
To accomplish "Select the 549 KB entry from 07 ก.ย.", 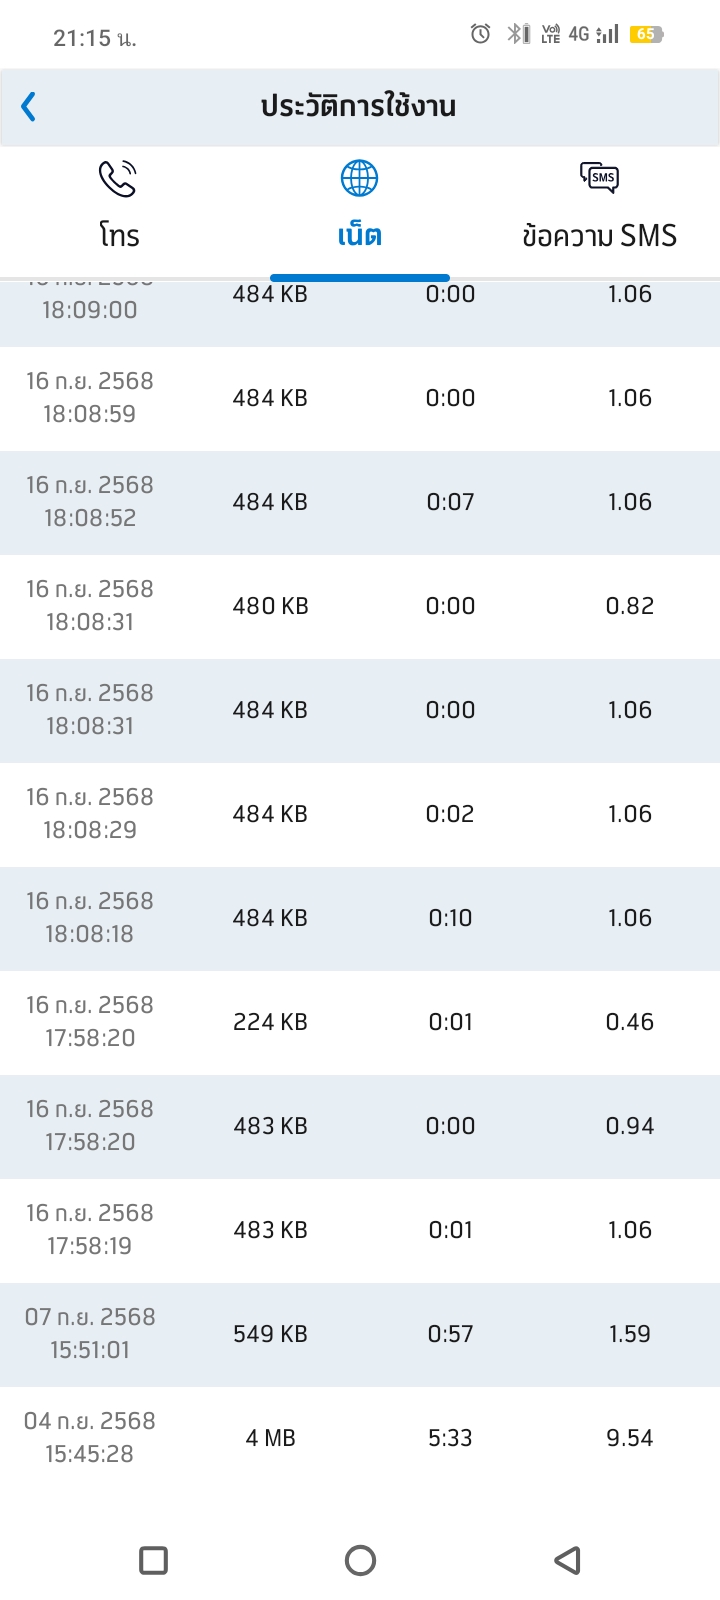I will (360, 1334).
